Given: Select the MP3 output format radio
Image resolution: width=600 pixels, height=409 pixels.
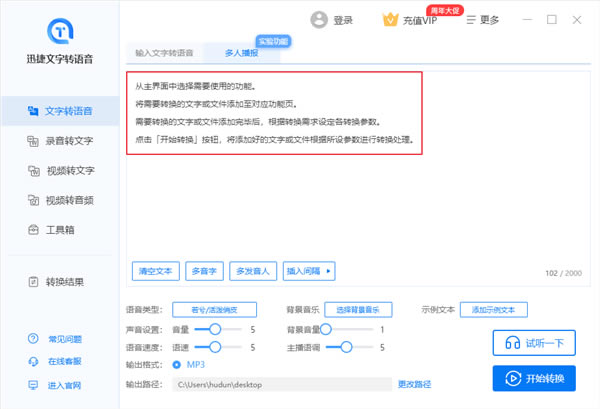Looking at the screenshot, I should (x=176, y=365).
